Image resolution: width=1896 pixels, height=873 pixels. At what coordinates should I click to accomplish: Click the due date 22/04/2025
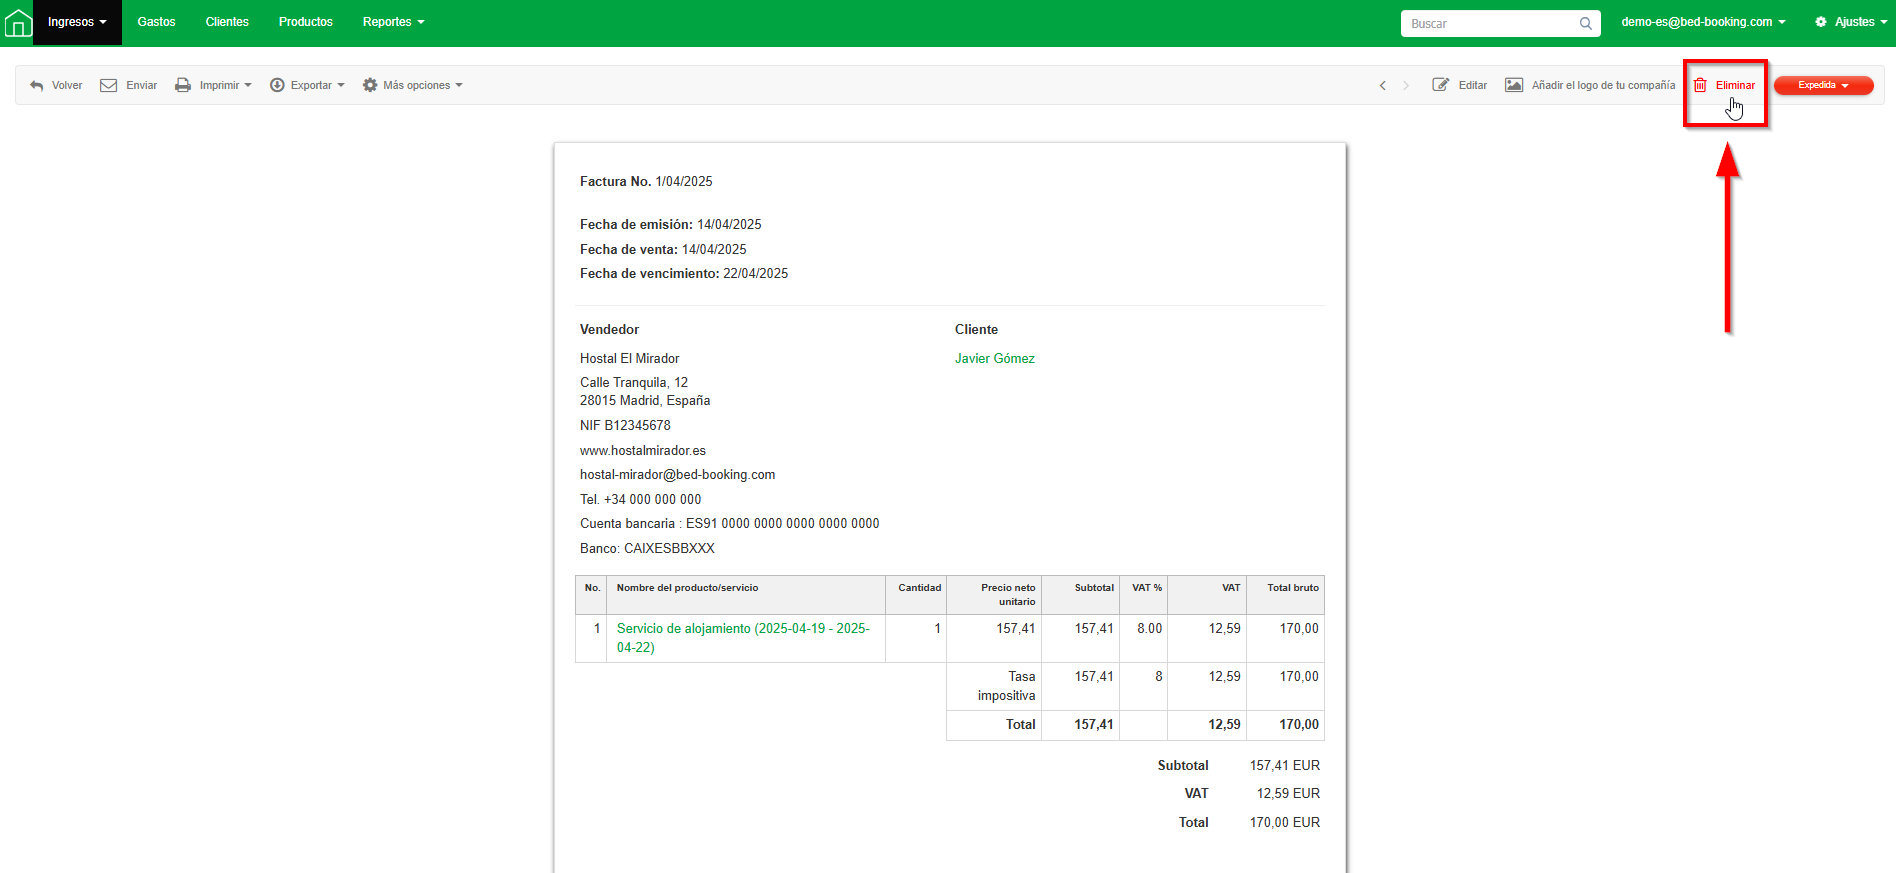755,274
